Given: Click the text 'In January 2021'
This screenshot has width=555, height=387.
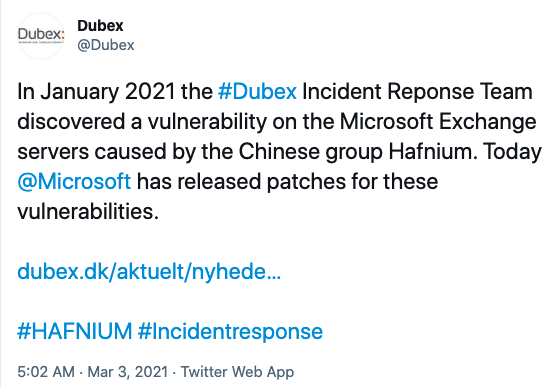Looking at the screenshot, I should pyautogui.click(x=96, y=92).
